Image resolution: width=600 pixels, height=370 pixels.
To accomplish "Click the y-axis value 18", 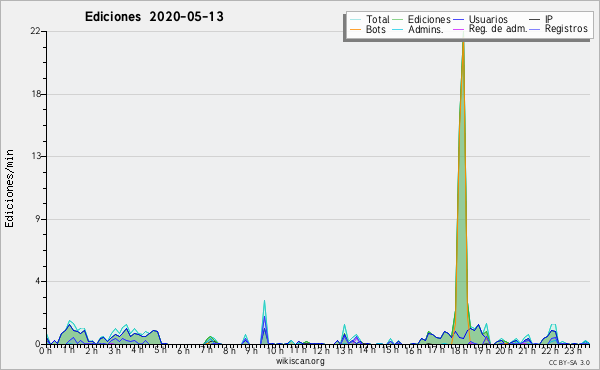I will pos(36,94).
